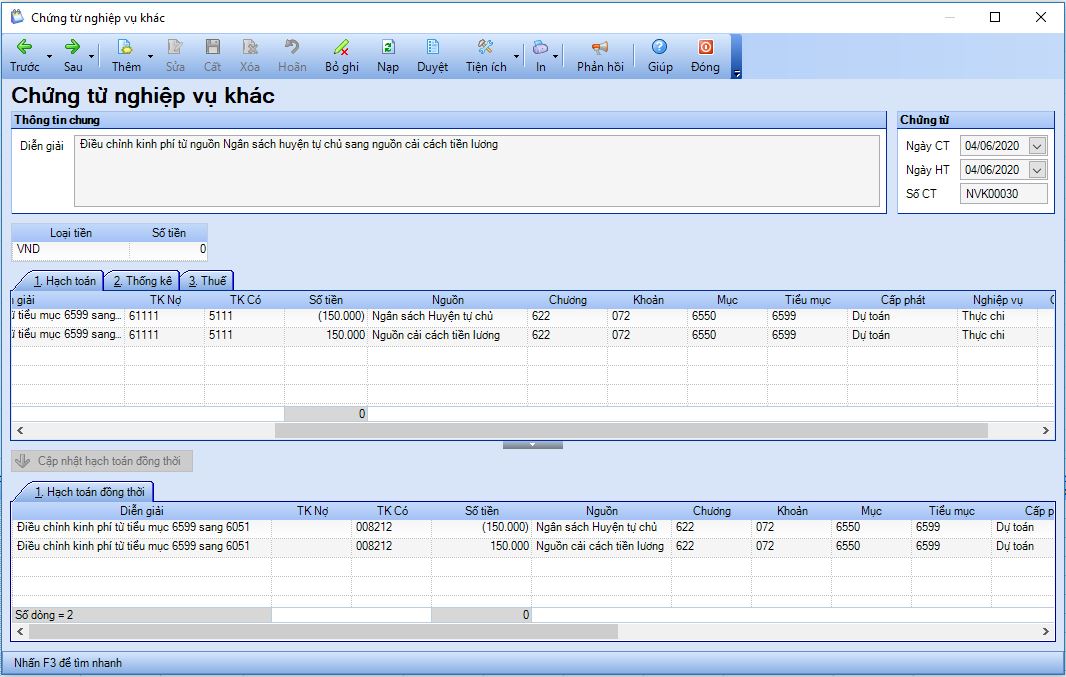This screenshot has width=1066, height=677.
Task: Expand the Sau dropdown arrow
Action: point(92,56)
